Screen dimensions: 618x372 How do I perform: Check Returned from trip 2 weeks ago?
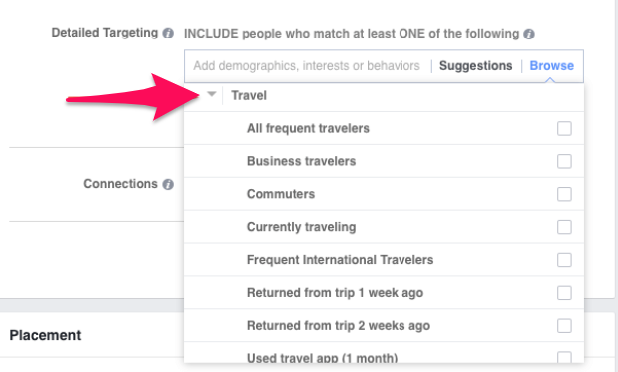click(x=564, y=326)
